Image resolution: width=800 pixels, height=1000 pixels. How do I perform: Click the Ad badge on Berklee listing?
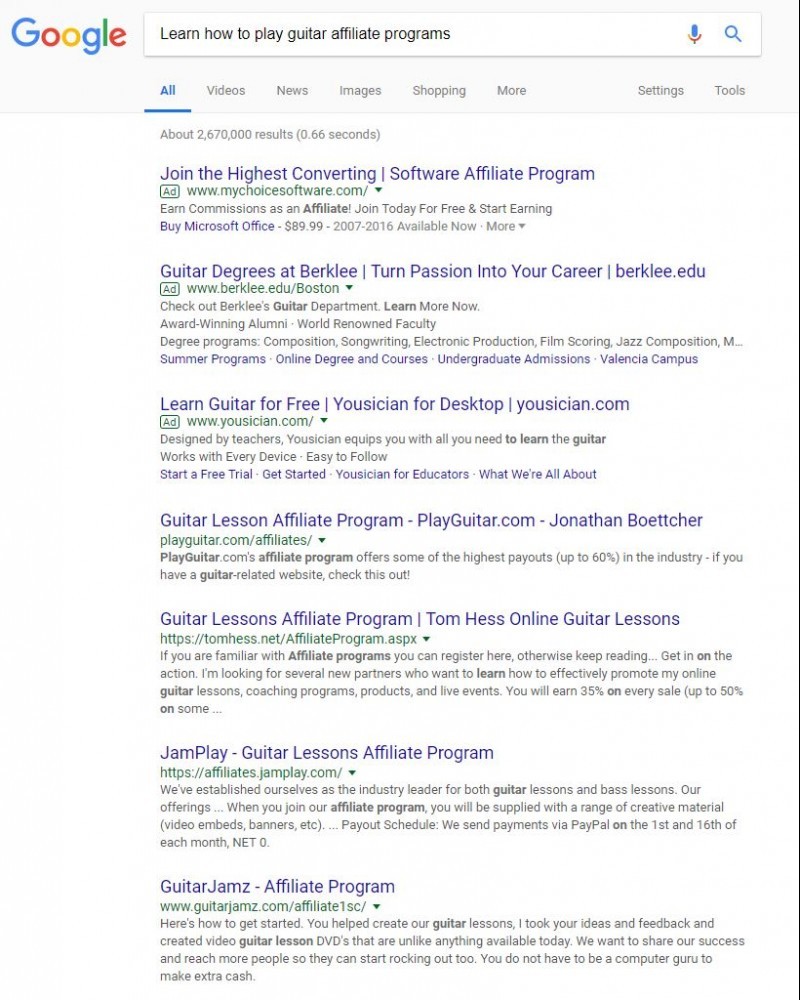point(170,288)
